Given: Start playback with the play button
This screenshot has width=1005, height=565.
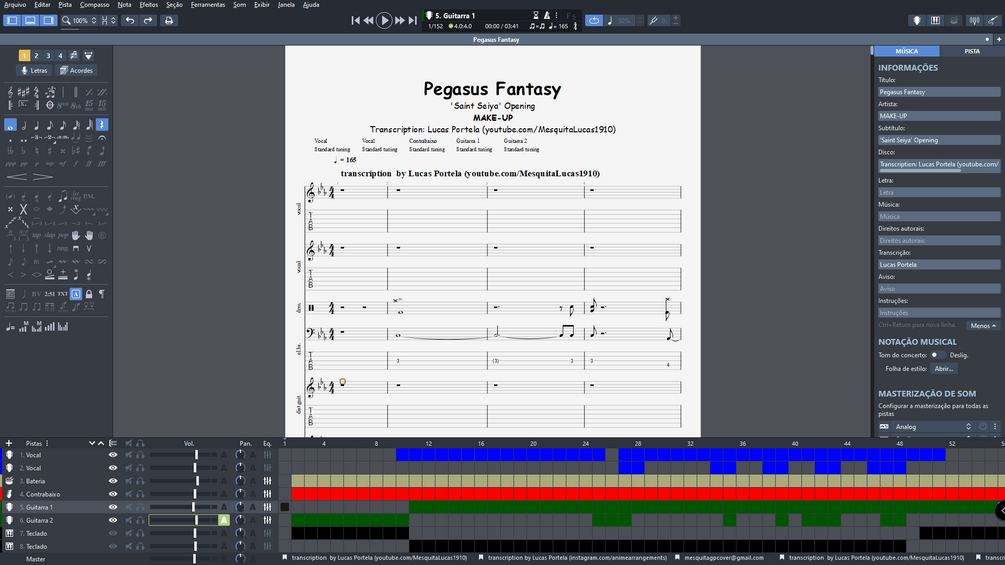Looking at the screenshot, I should pos(384,20).
